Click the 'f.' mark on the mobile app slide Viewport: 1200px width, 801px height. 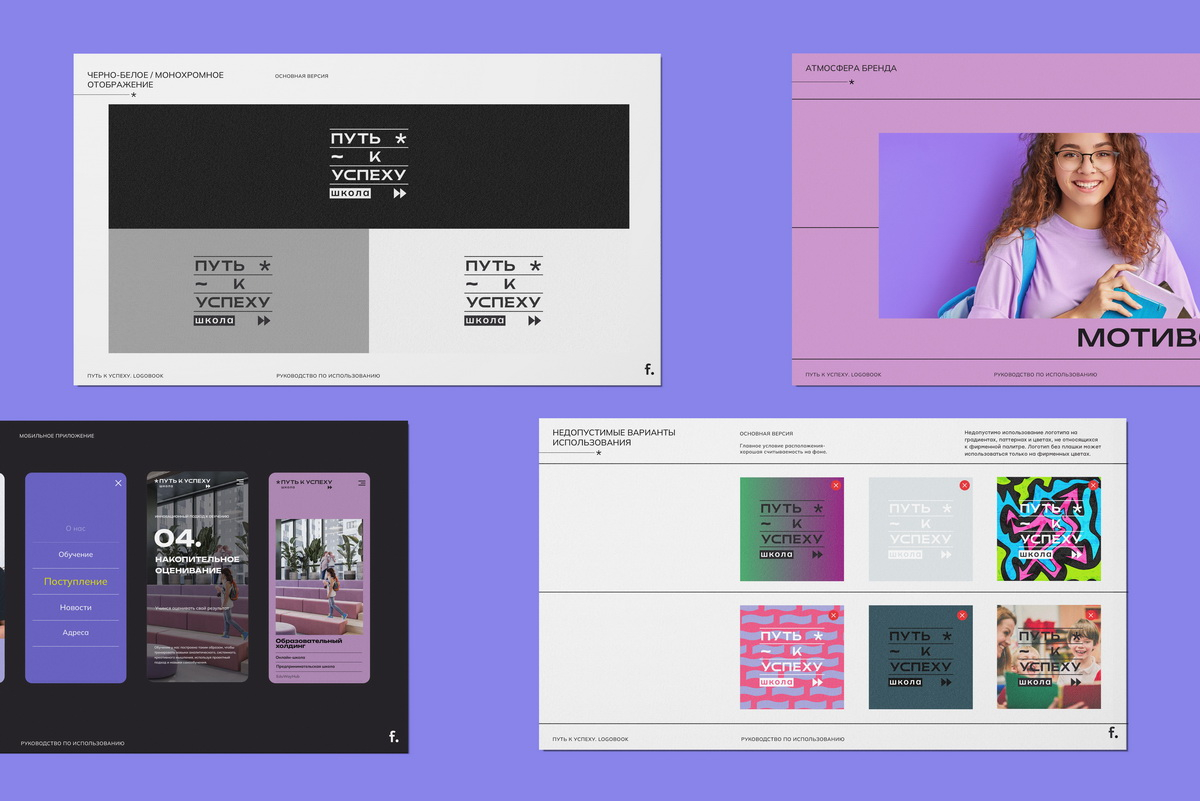click(394, 737)
